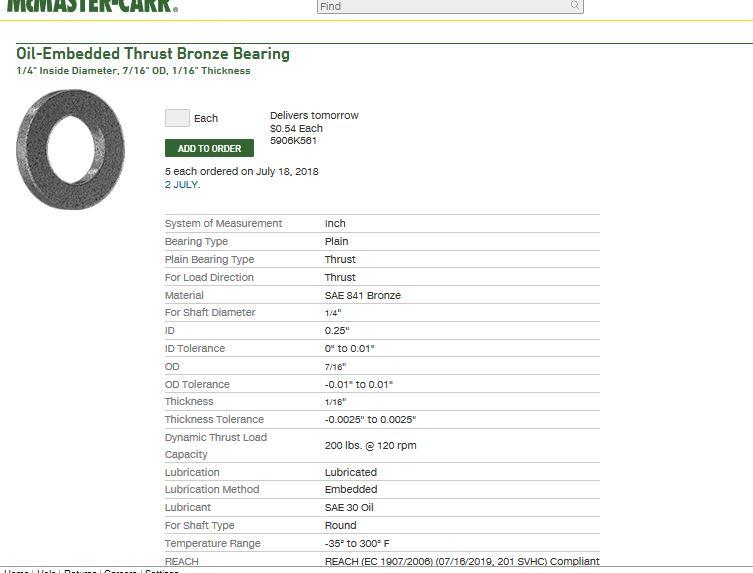Click the subtitle '1/4" Inside Diameter, 7/16" OD' text

(x=91, y=71)
